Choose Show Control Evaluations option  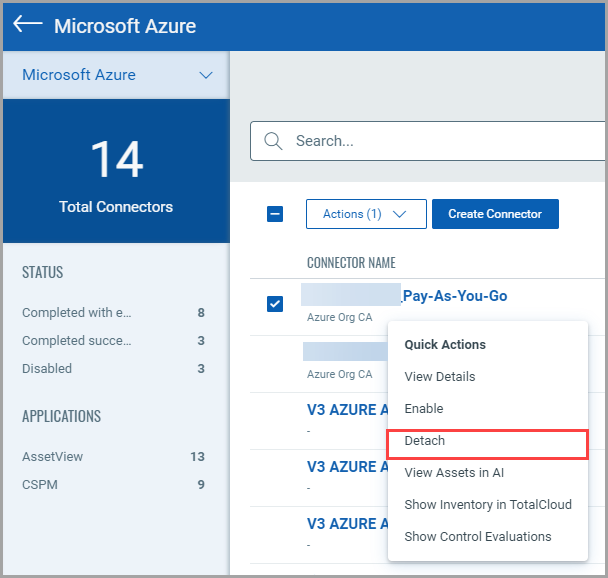pos(477,537)
